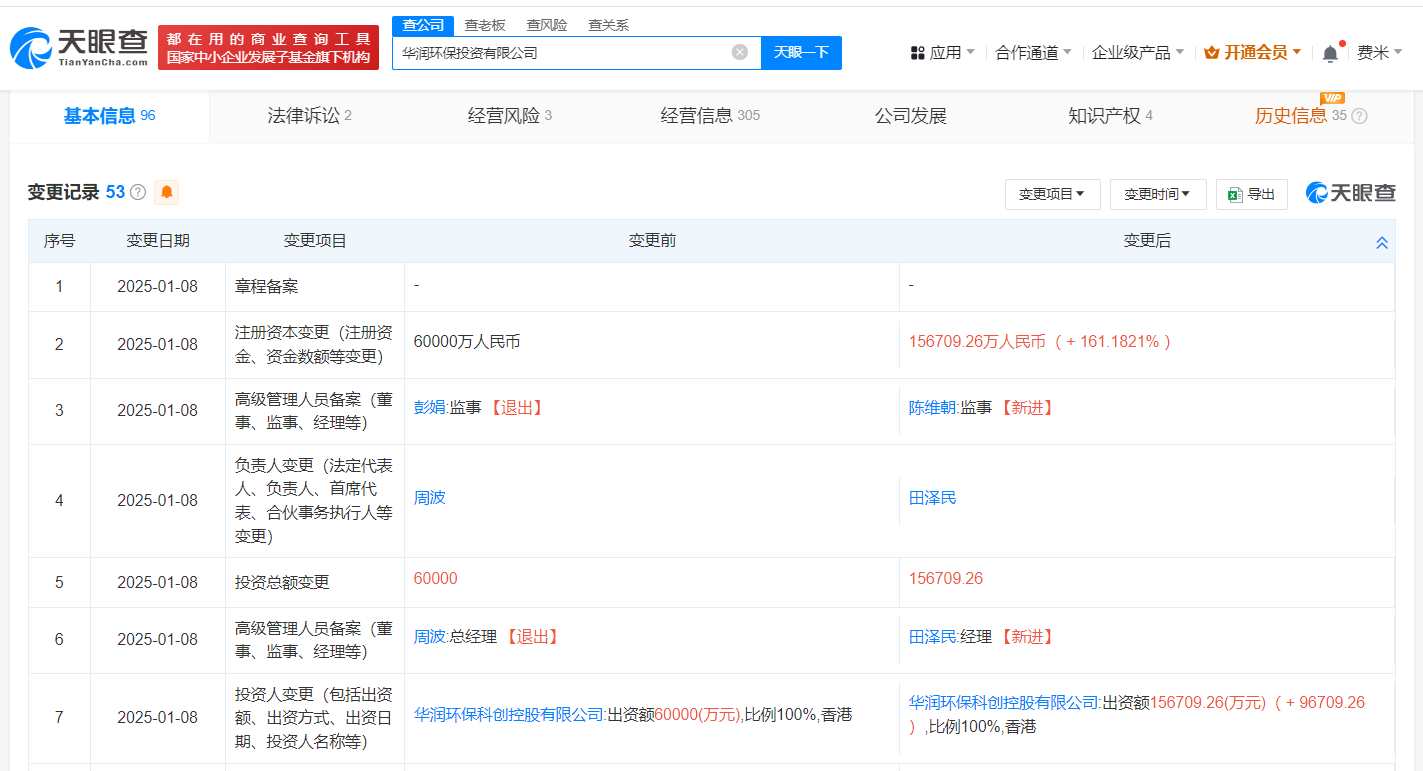Viewport: 1423px width, 771px height.
Task: Open notifications bell icon
Action: 1329,53
